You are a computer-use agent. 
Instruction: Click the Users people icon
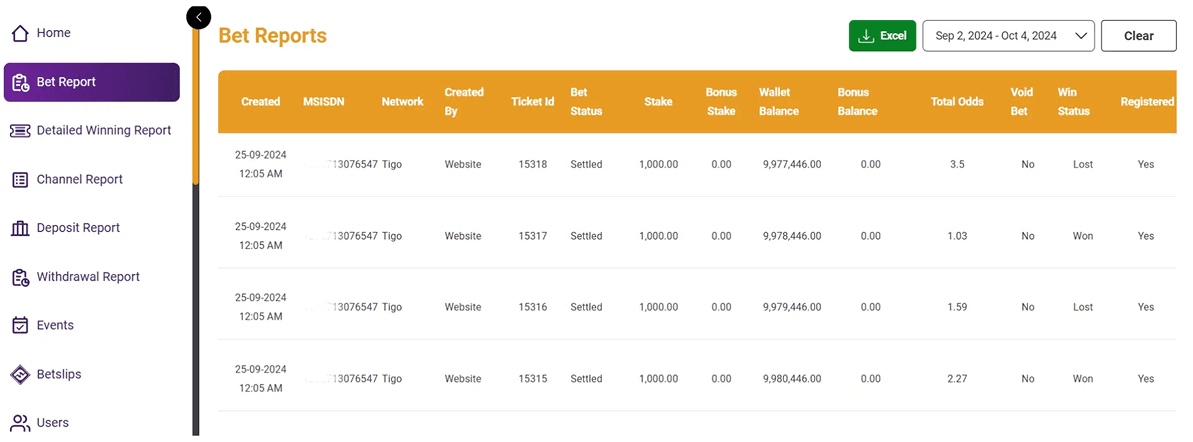(x=21, y=423)
